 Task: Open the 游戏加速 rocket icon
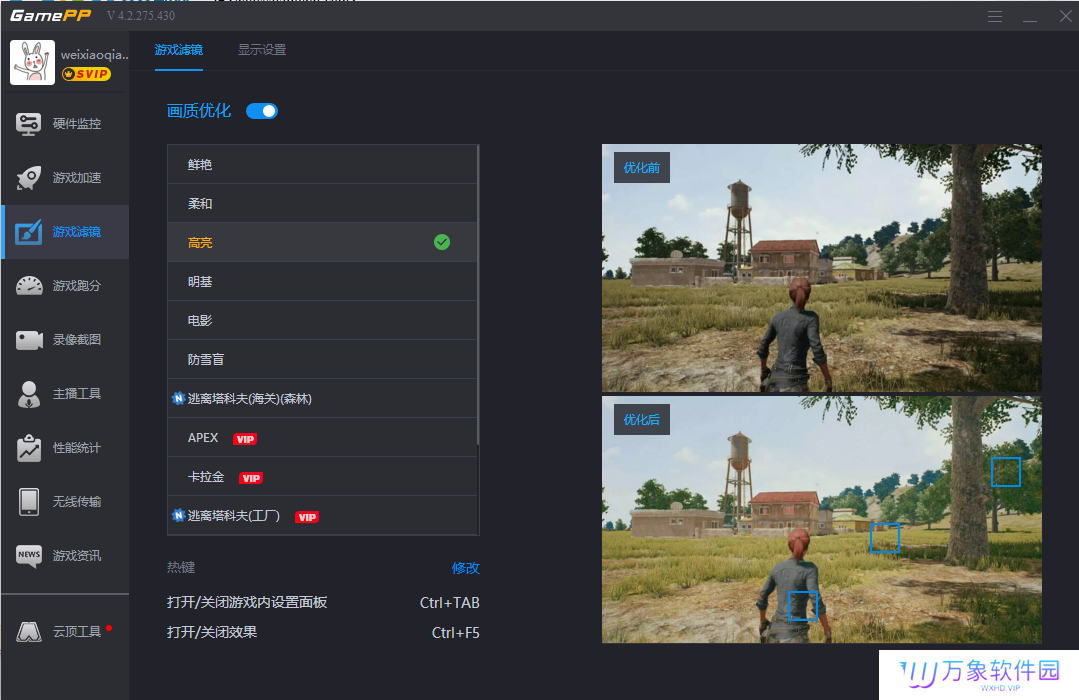pos(29,178)
